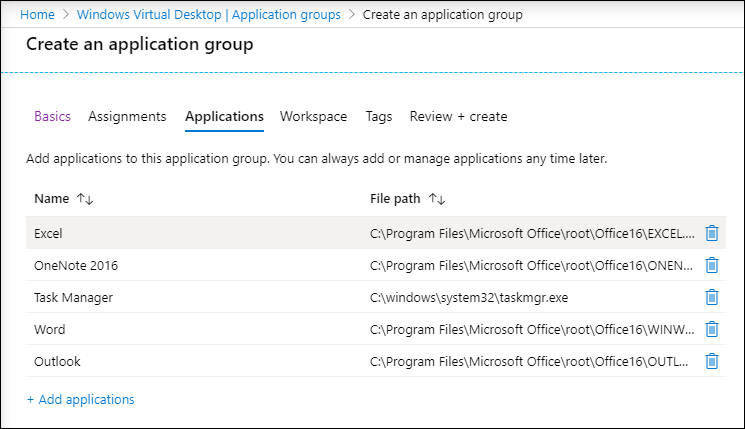Viewport: 745px width, 429px height.
Task: Select the Outlook name cell
Action: 57,361
